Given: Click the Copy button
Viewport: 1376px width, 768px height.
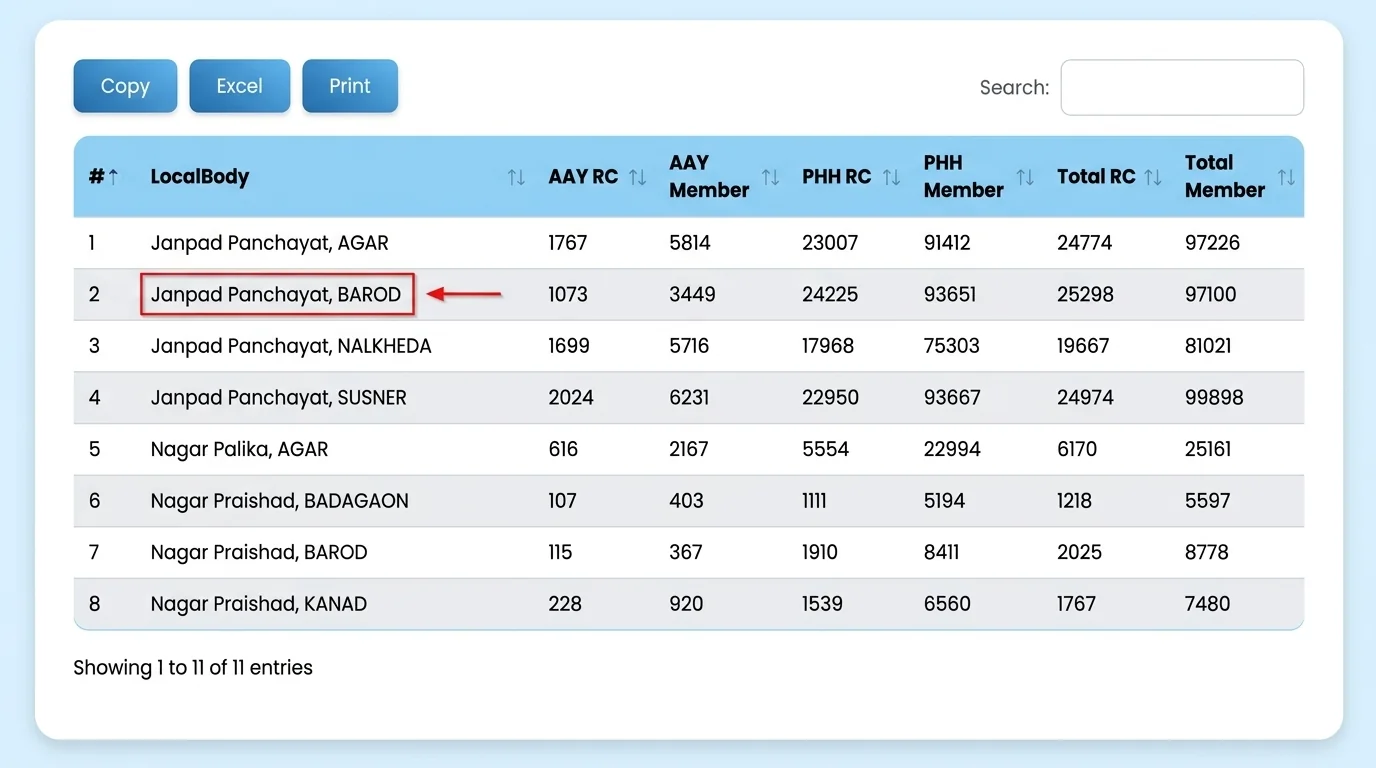Looking at the screenshot, I should click(125, 86).
